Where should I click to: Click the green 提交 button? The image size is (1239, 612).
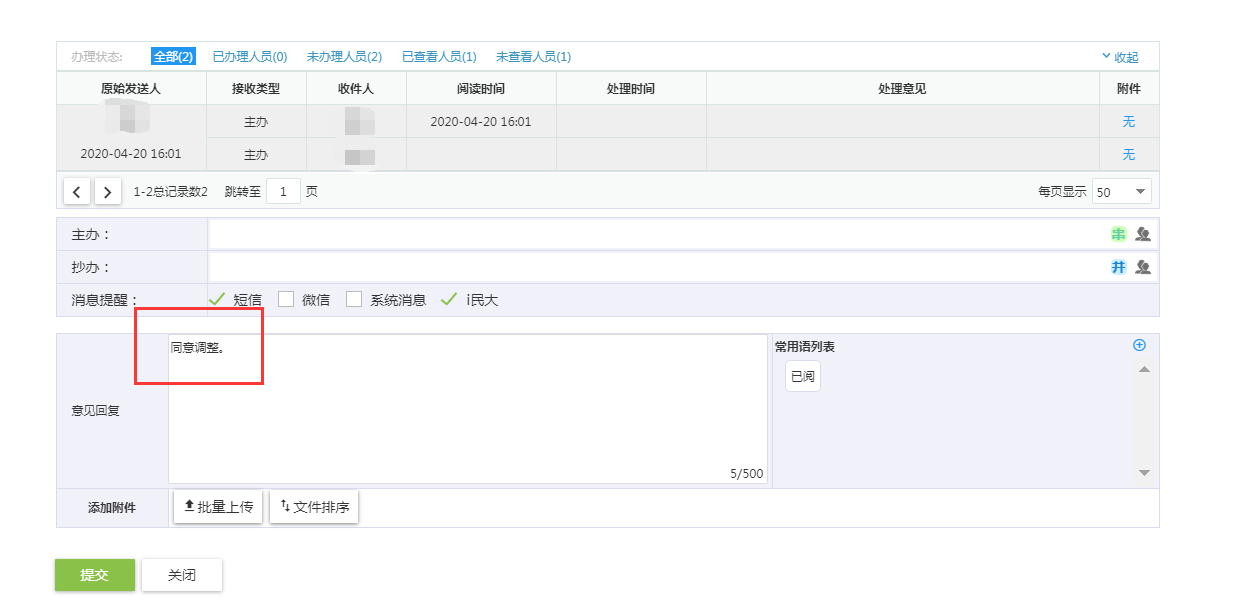(94, 575)
